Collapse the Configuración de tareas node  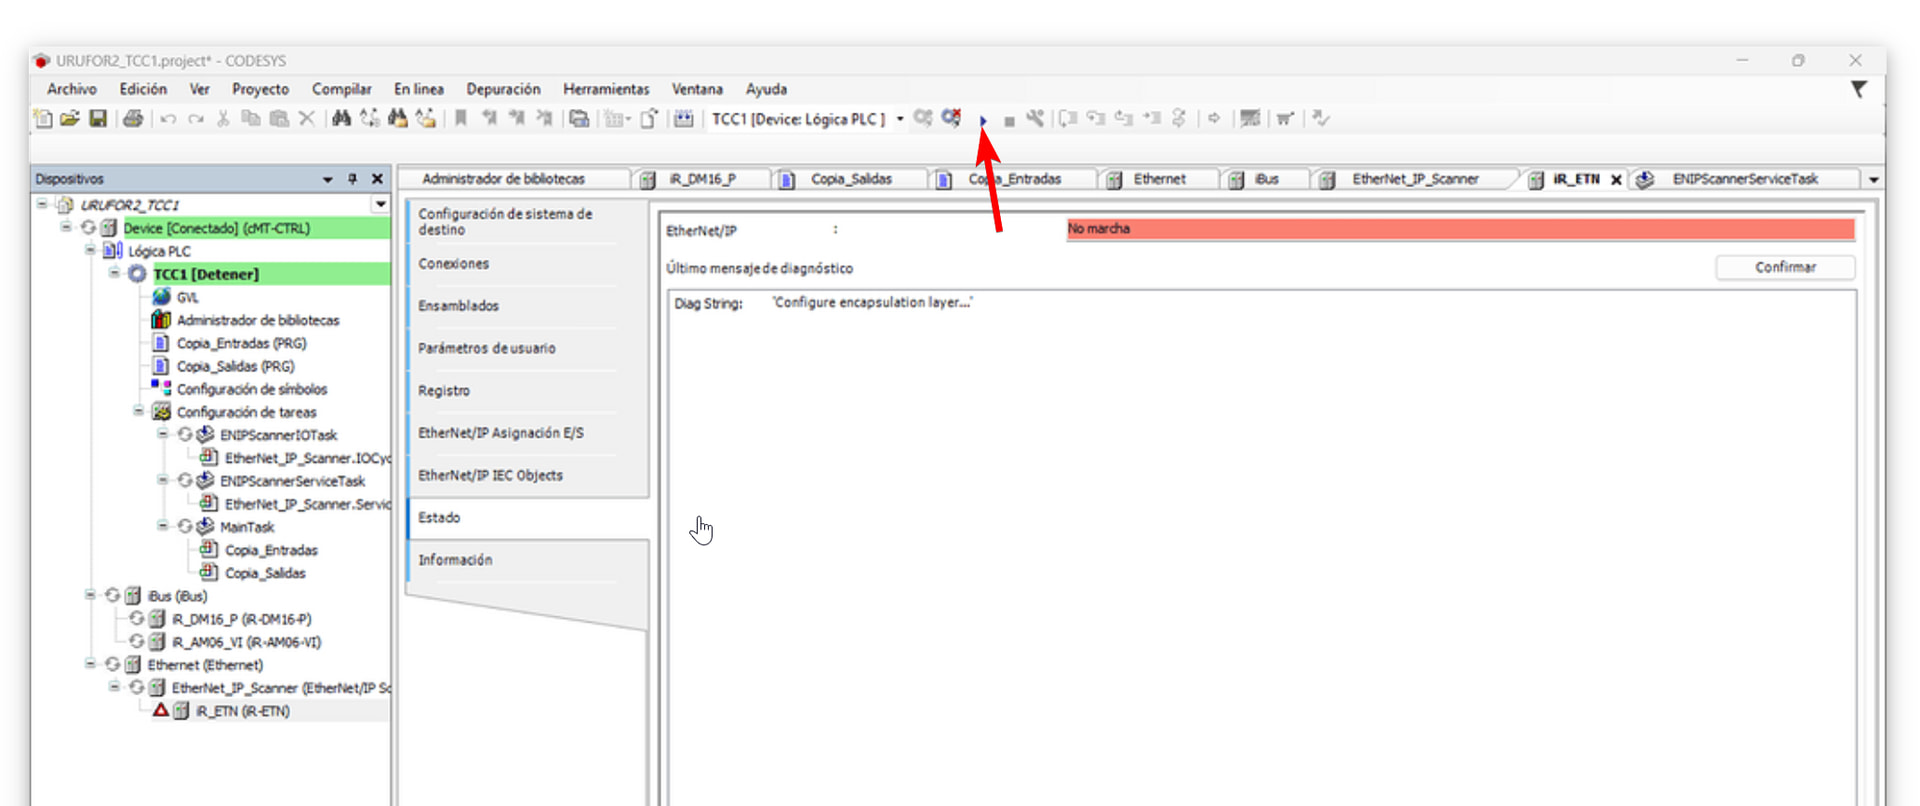point(139,411)
